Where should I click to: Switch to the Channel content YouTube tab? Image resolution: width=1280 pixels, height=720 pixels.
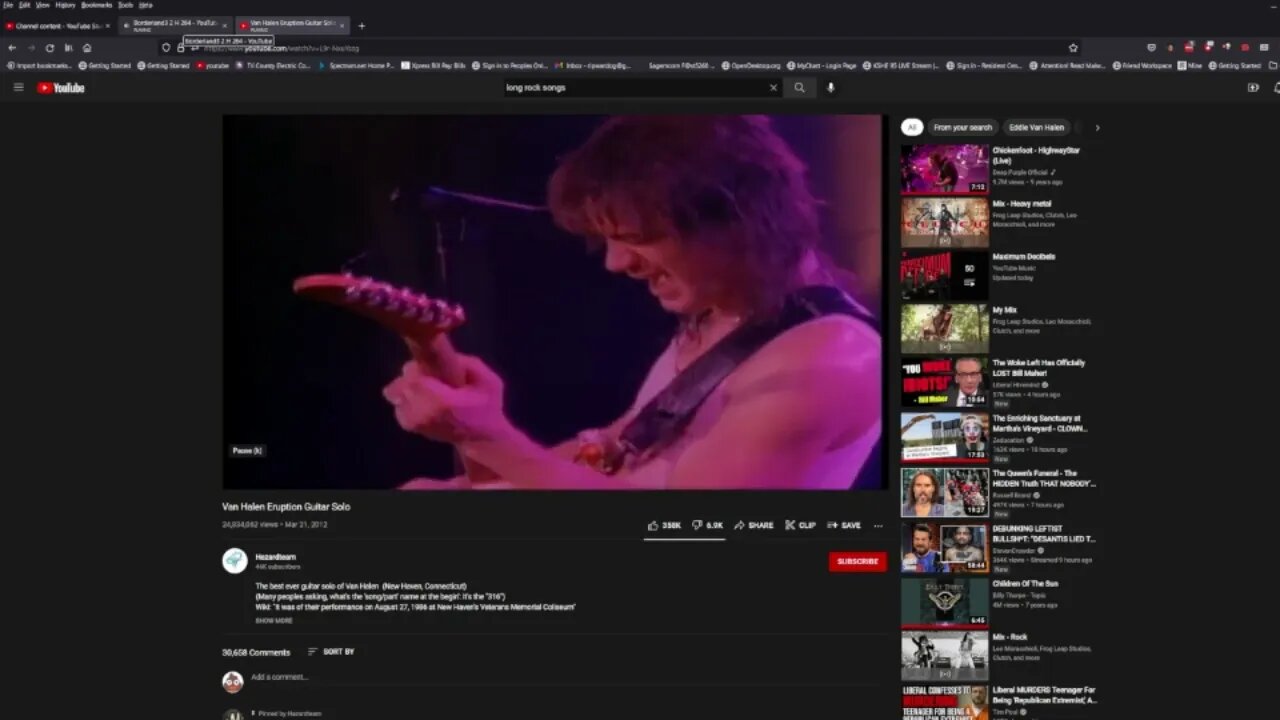[58, 26]
